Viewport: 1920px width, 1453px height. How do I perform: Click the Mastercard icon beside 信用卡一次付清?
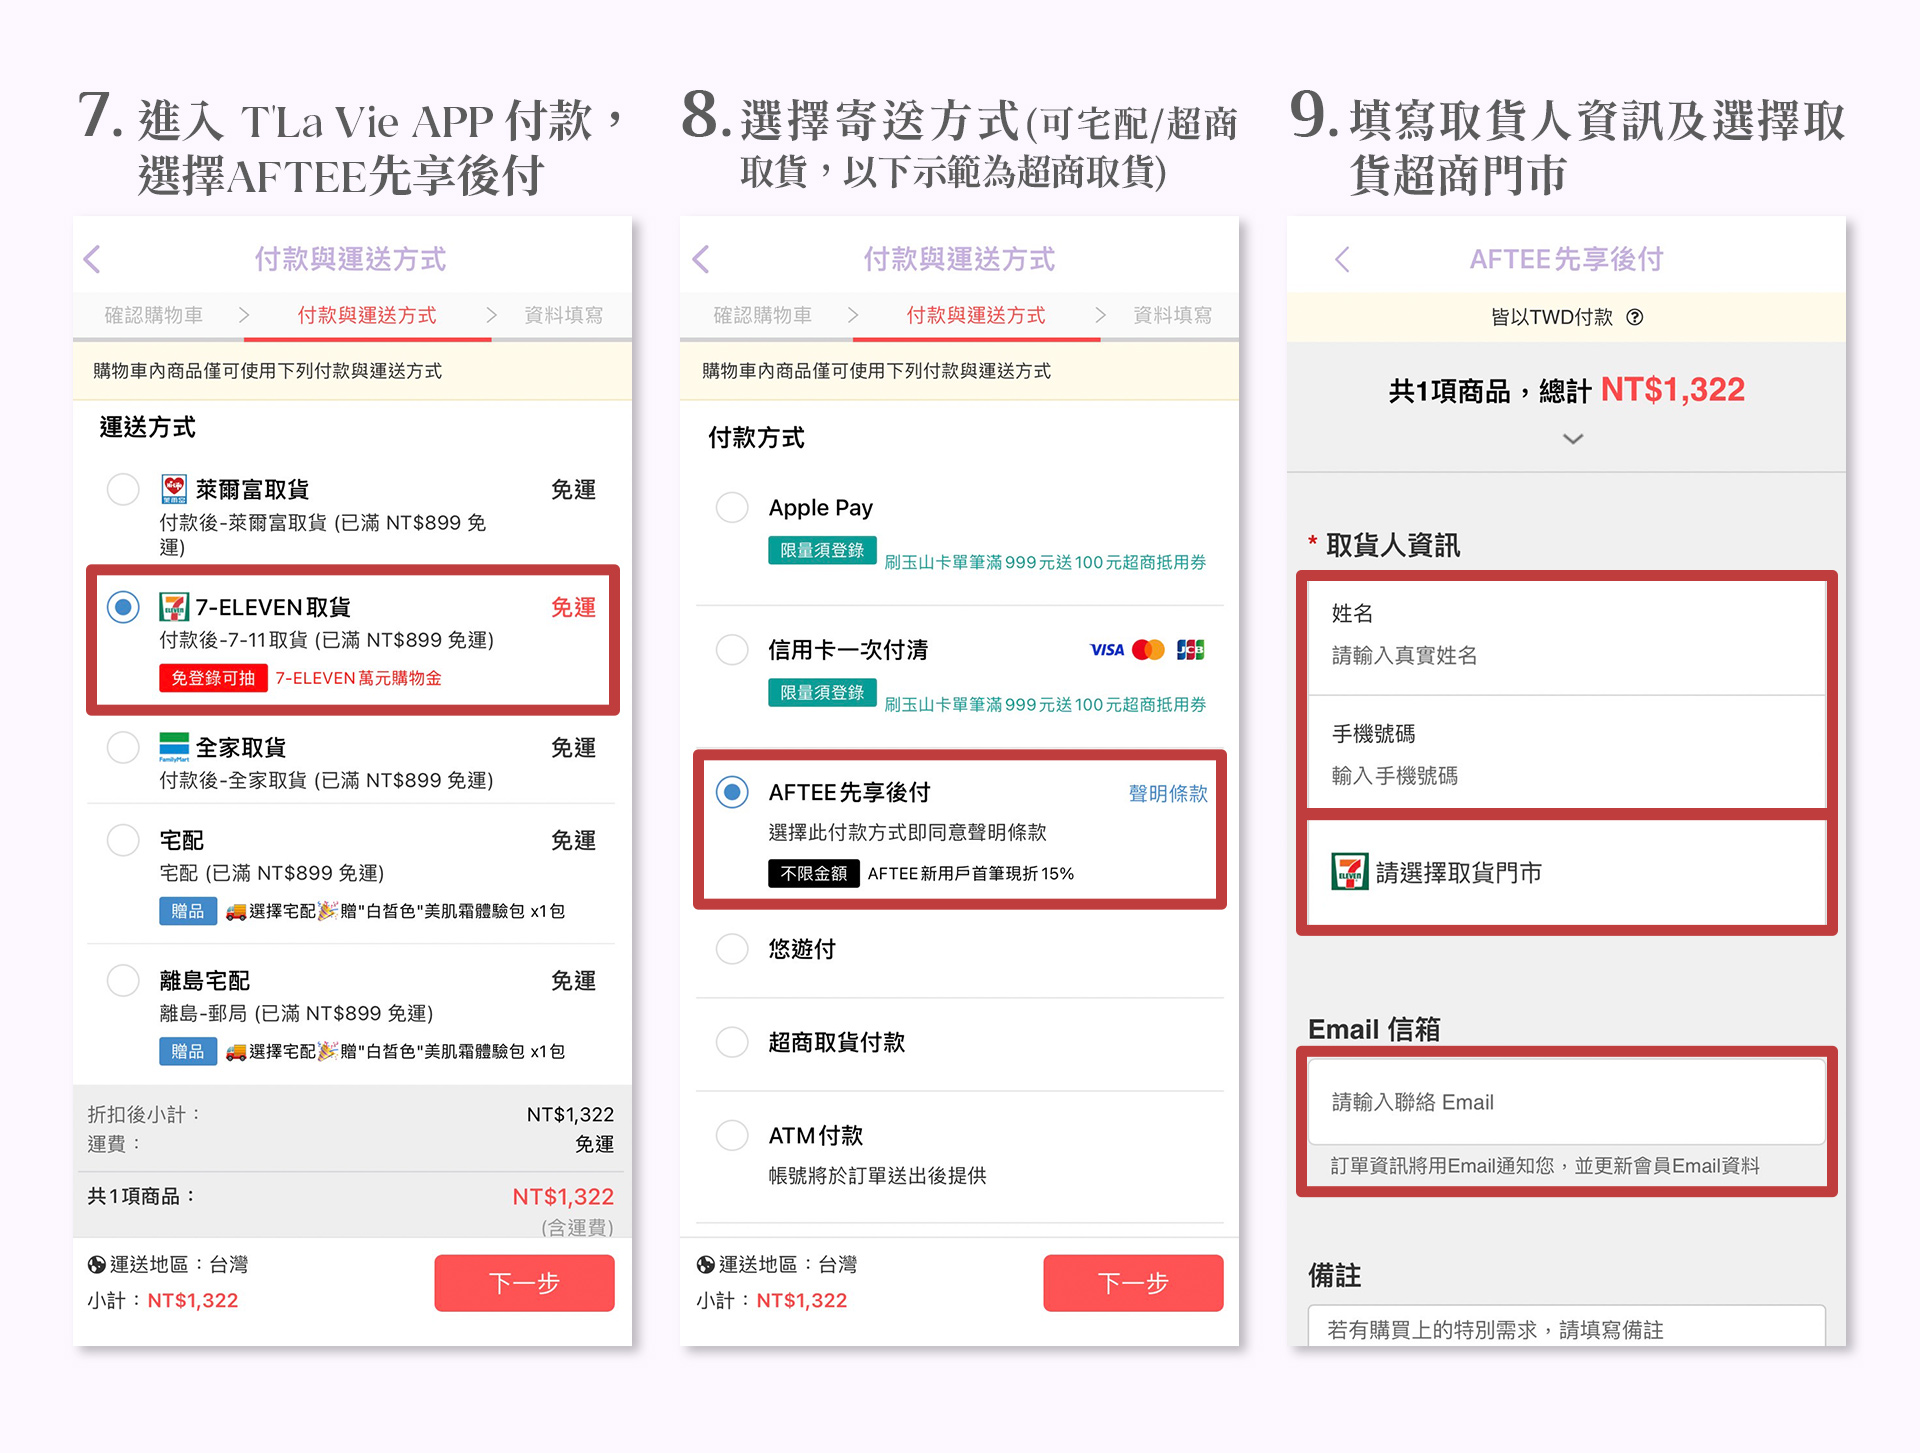1149,650
